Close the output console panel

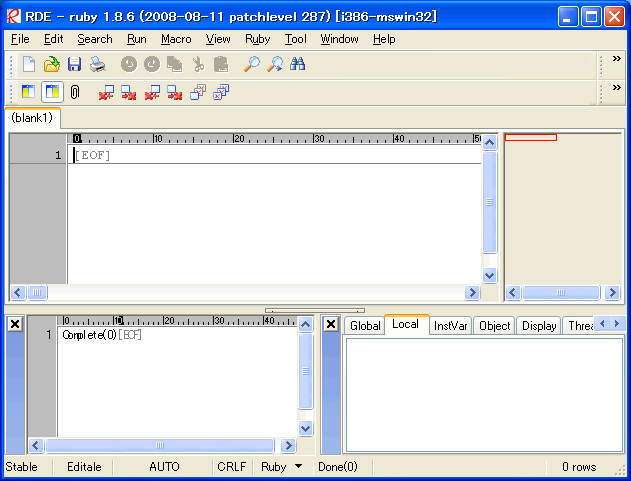click(15, 324)
